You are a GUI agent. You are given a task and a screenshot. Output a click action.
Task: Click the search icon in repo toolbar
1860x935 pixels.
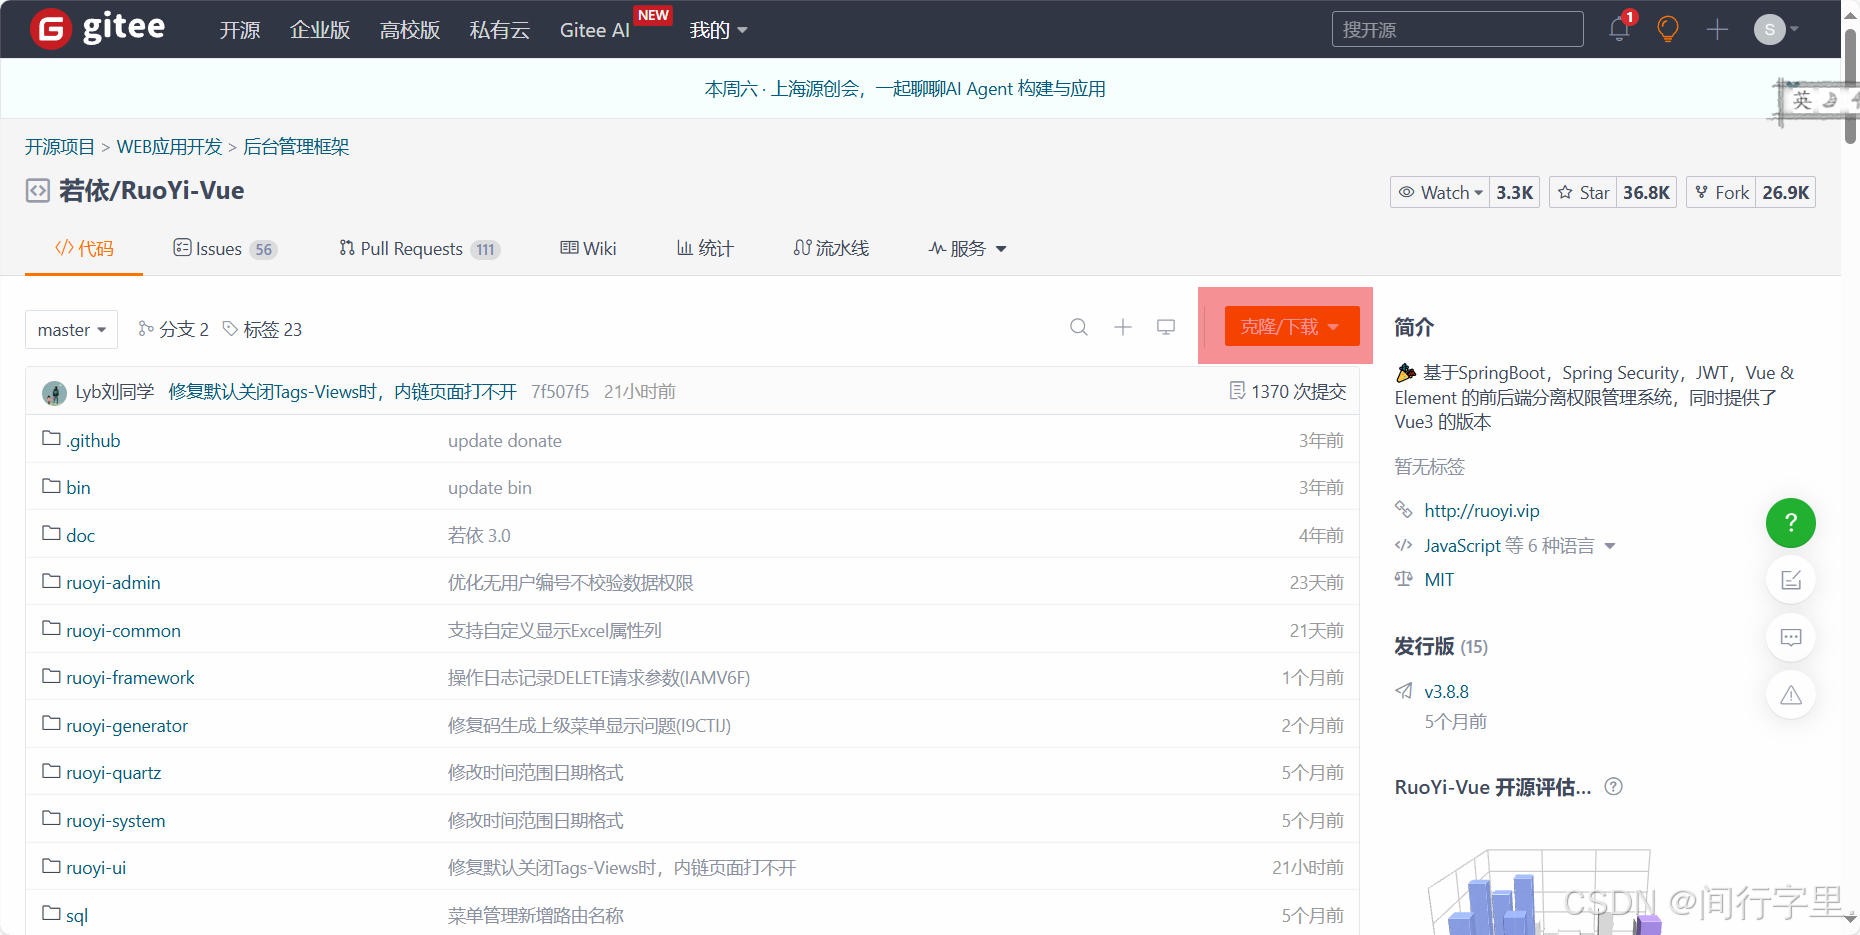tap(1079, 327)
